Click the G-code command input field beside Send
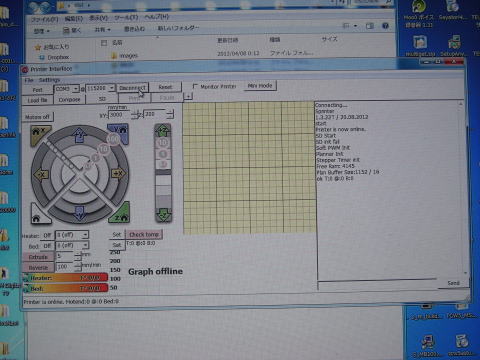 click(x=377, y=283)
